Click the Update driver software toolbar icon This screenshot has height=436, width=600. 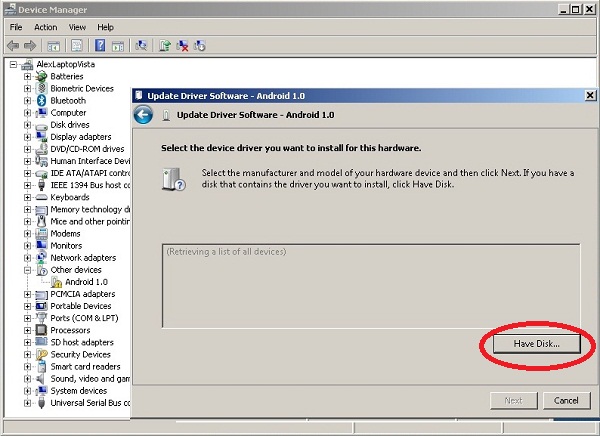[165, 46]
